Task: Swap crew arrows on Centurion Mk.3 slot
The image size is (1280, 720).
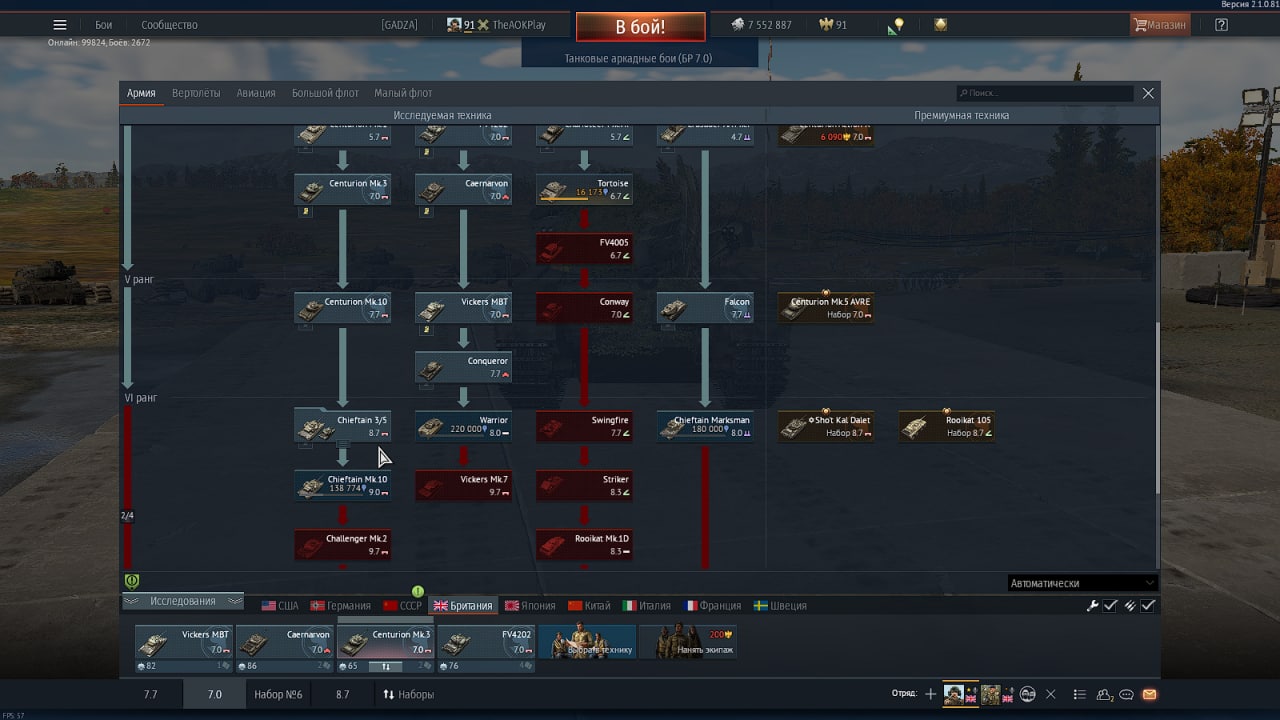Action: [x=386, y=666]
